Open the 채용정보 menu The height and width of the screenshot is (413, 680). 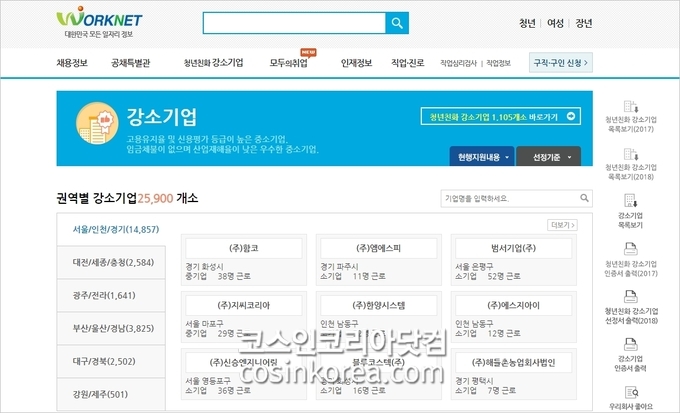72,63
